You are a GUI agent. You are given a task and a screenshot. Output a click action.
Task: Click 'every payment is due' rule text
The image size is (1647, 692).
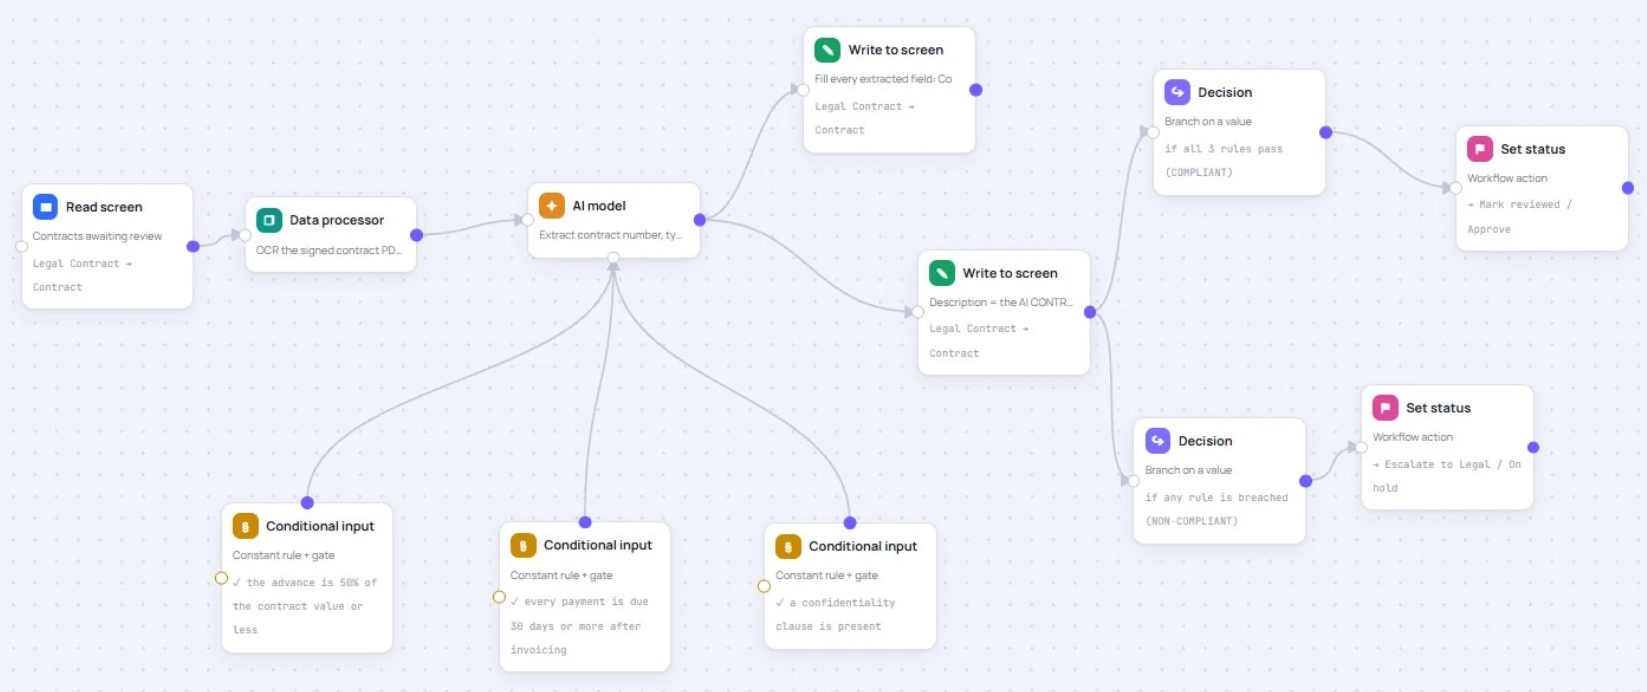586,602
